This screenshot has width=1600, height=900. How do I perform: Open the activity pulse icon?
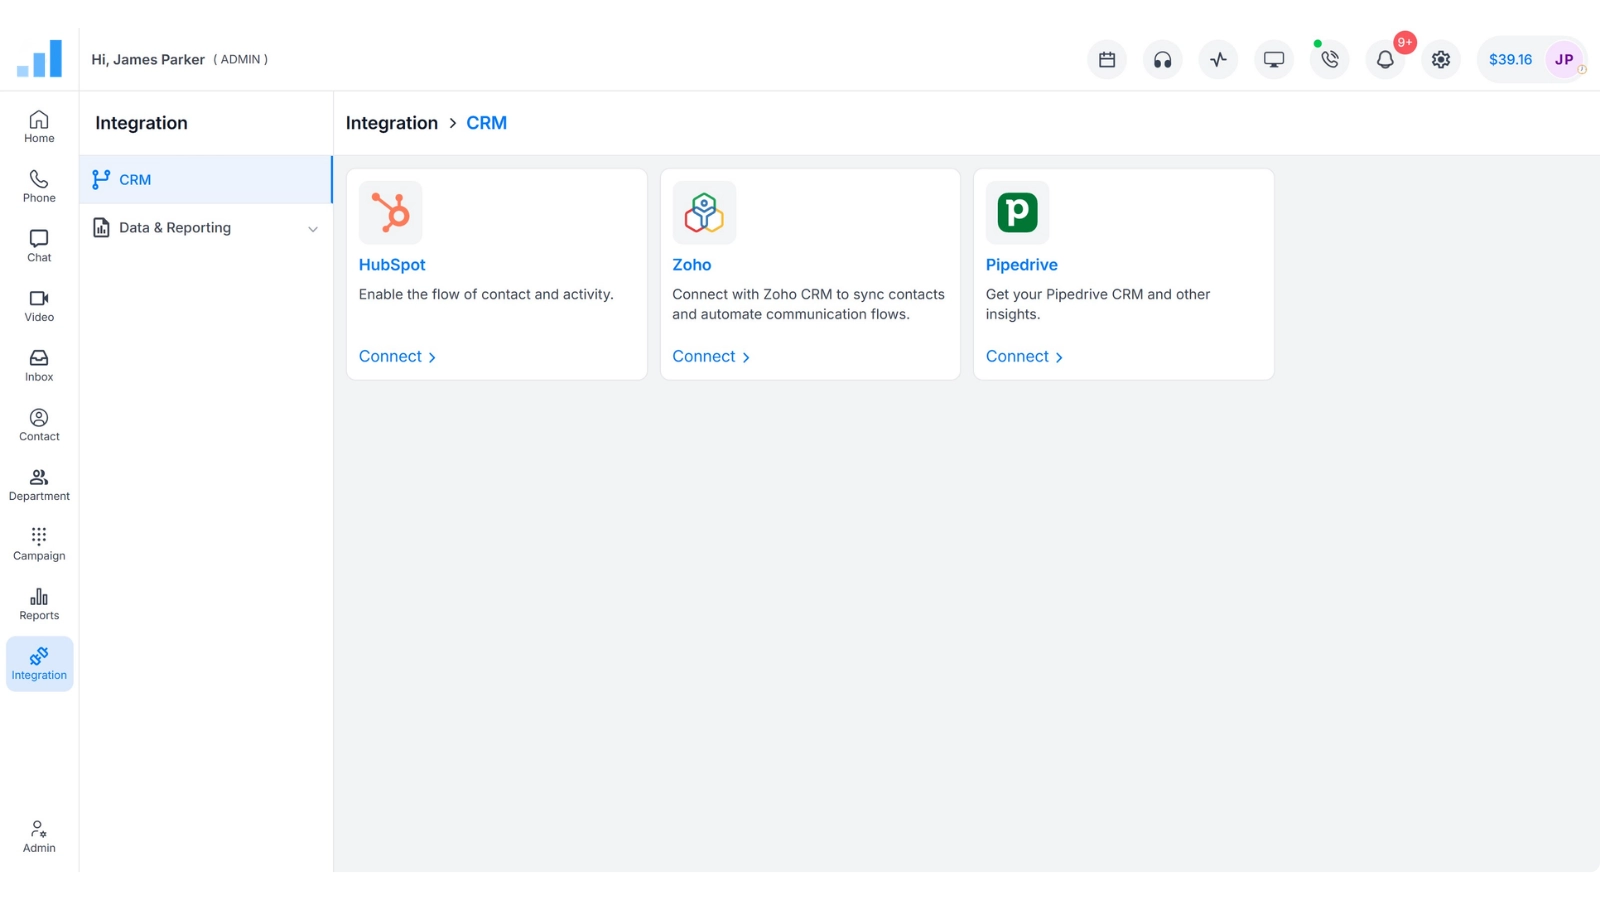1218,59
